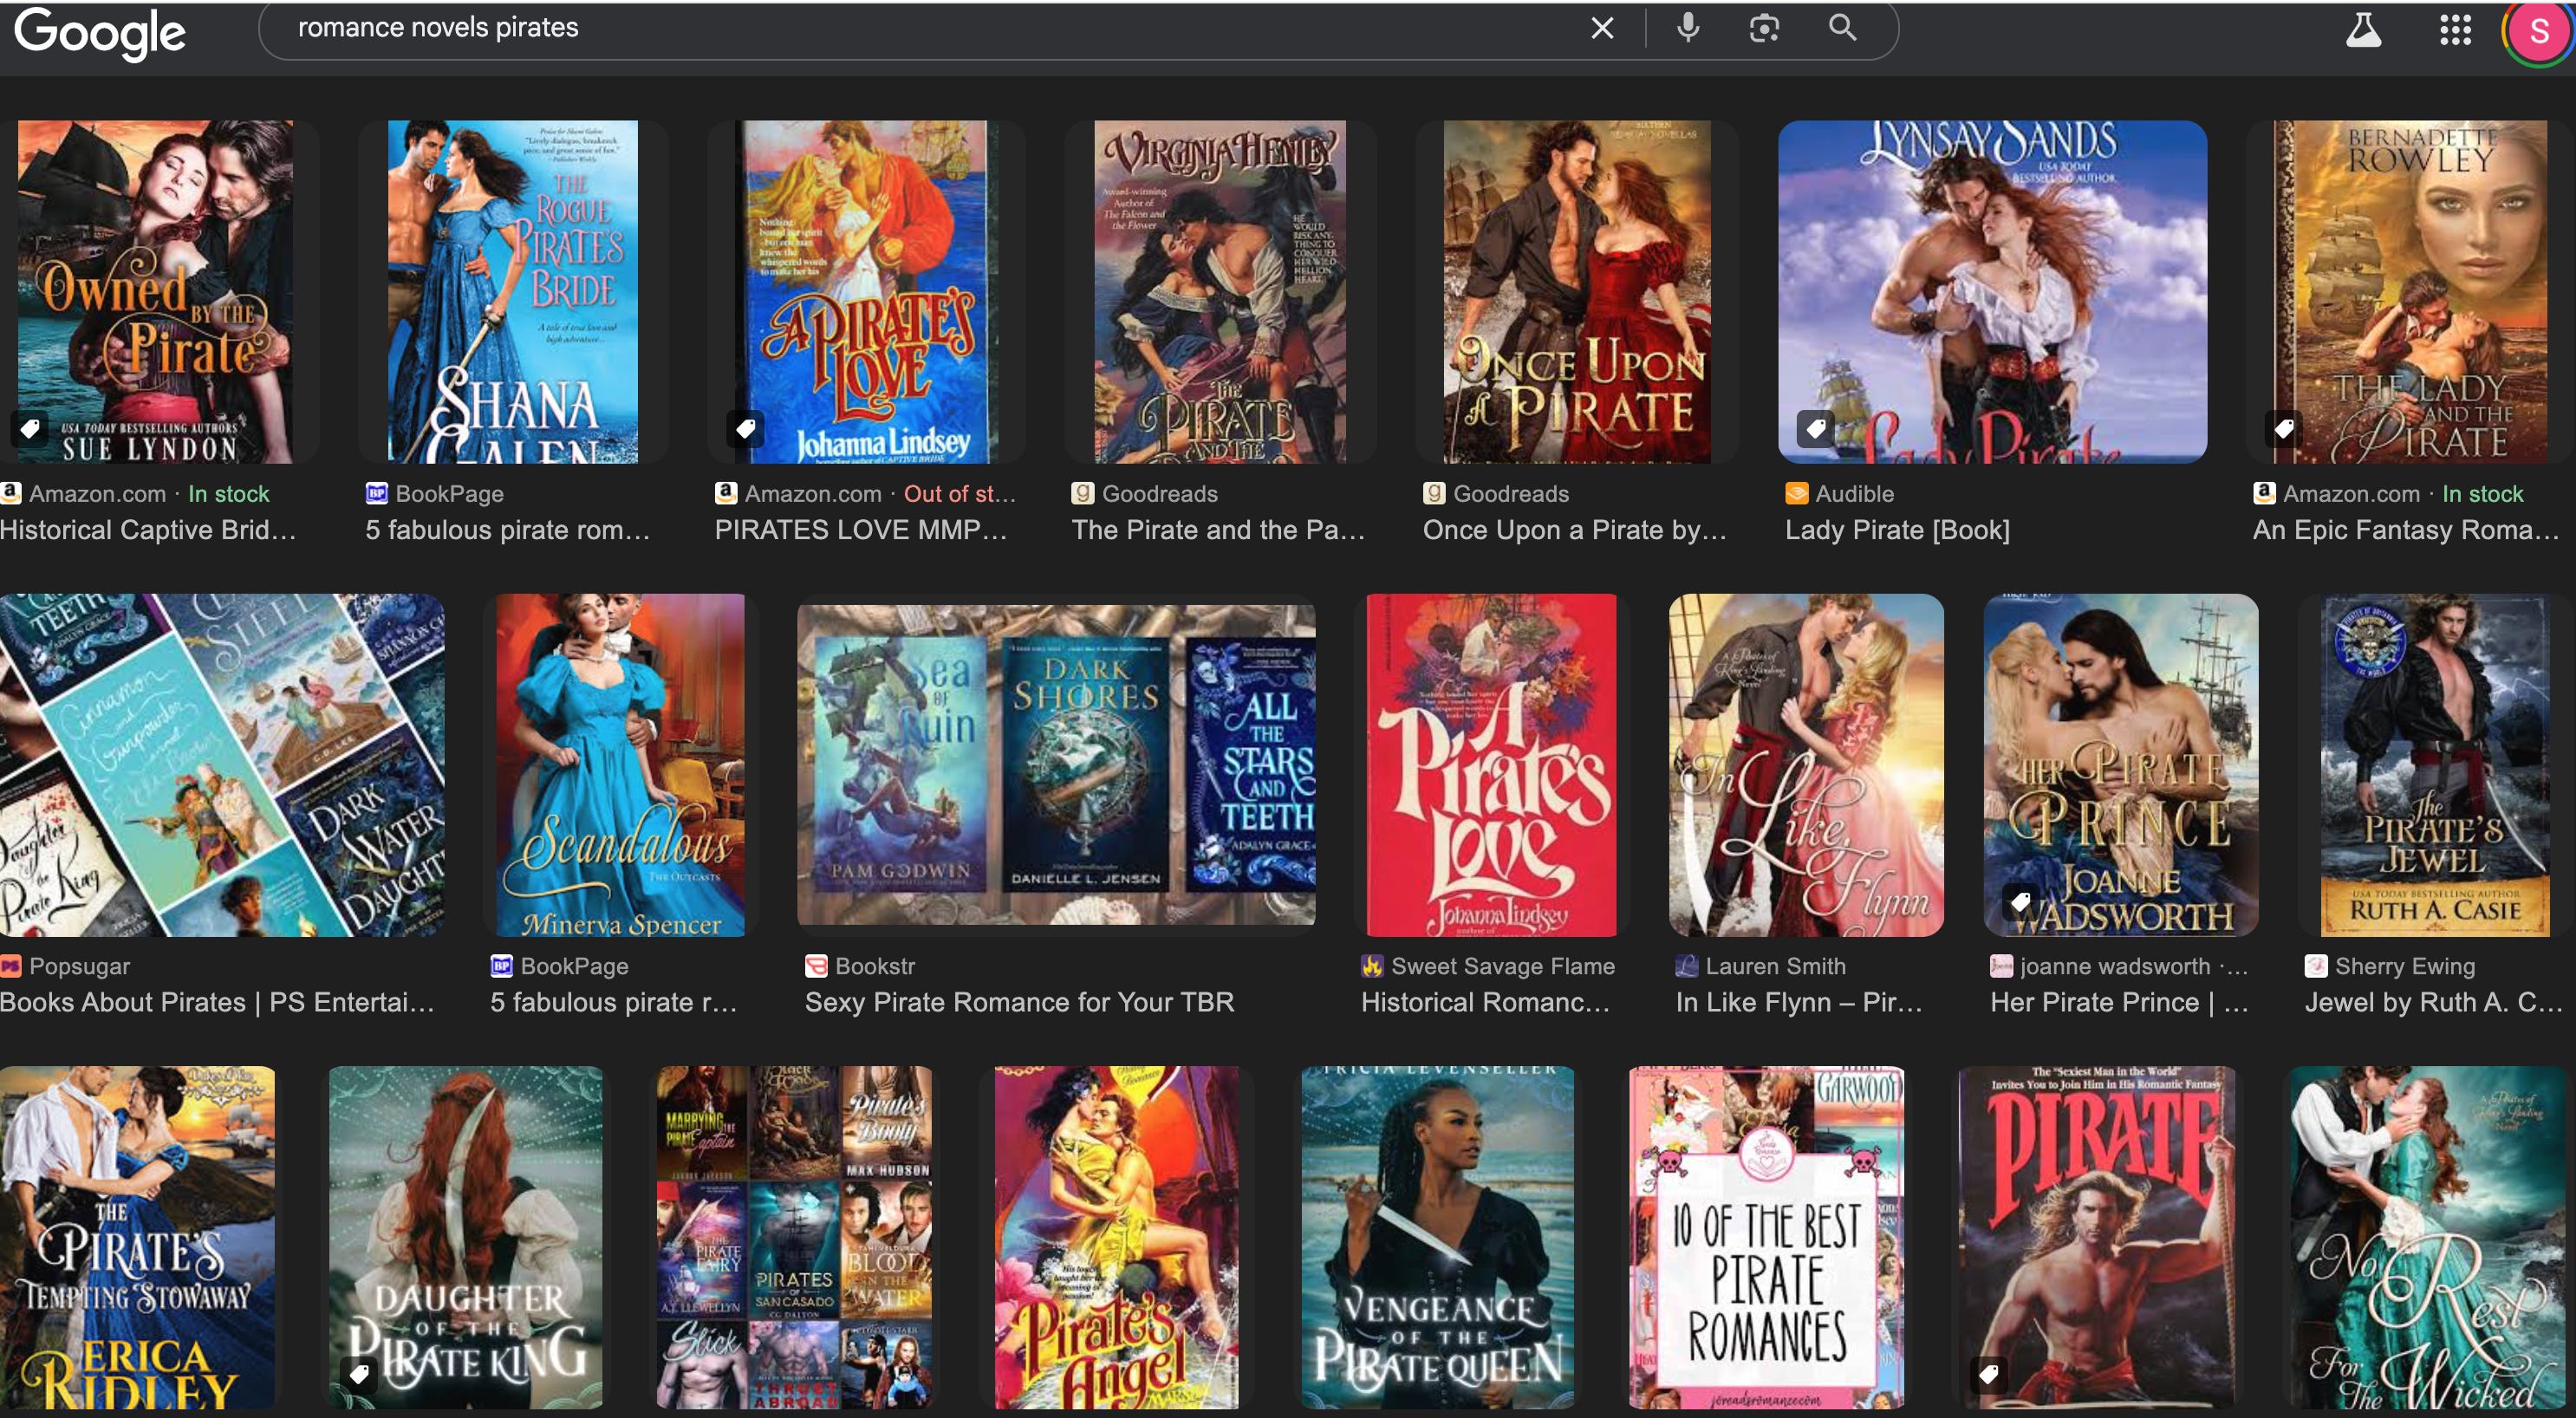2576x1418 pixels.
Task: Open Historical Captive Bride Amazon result link
Action: [148, 530]
